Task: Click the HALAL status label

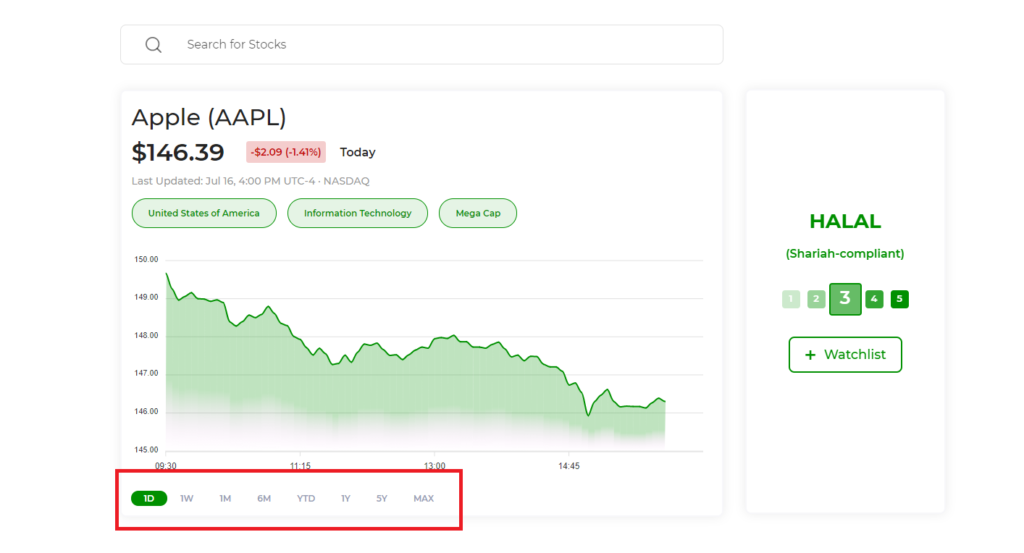Action: coord(845,221)
